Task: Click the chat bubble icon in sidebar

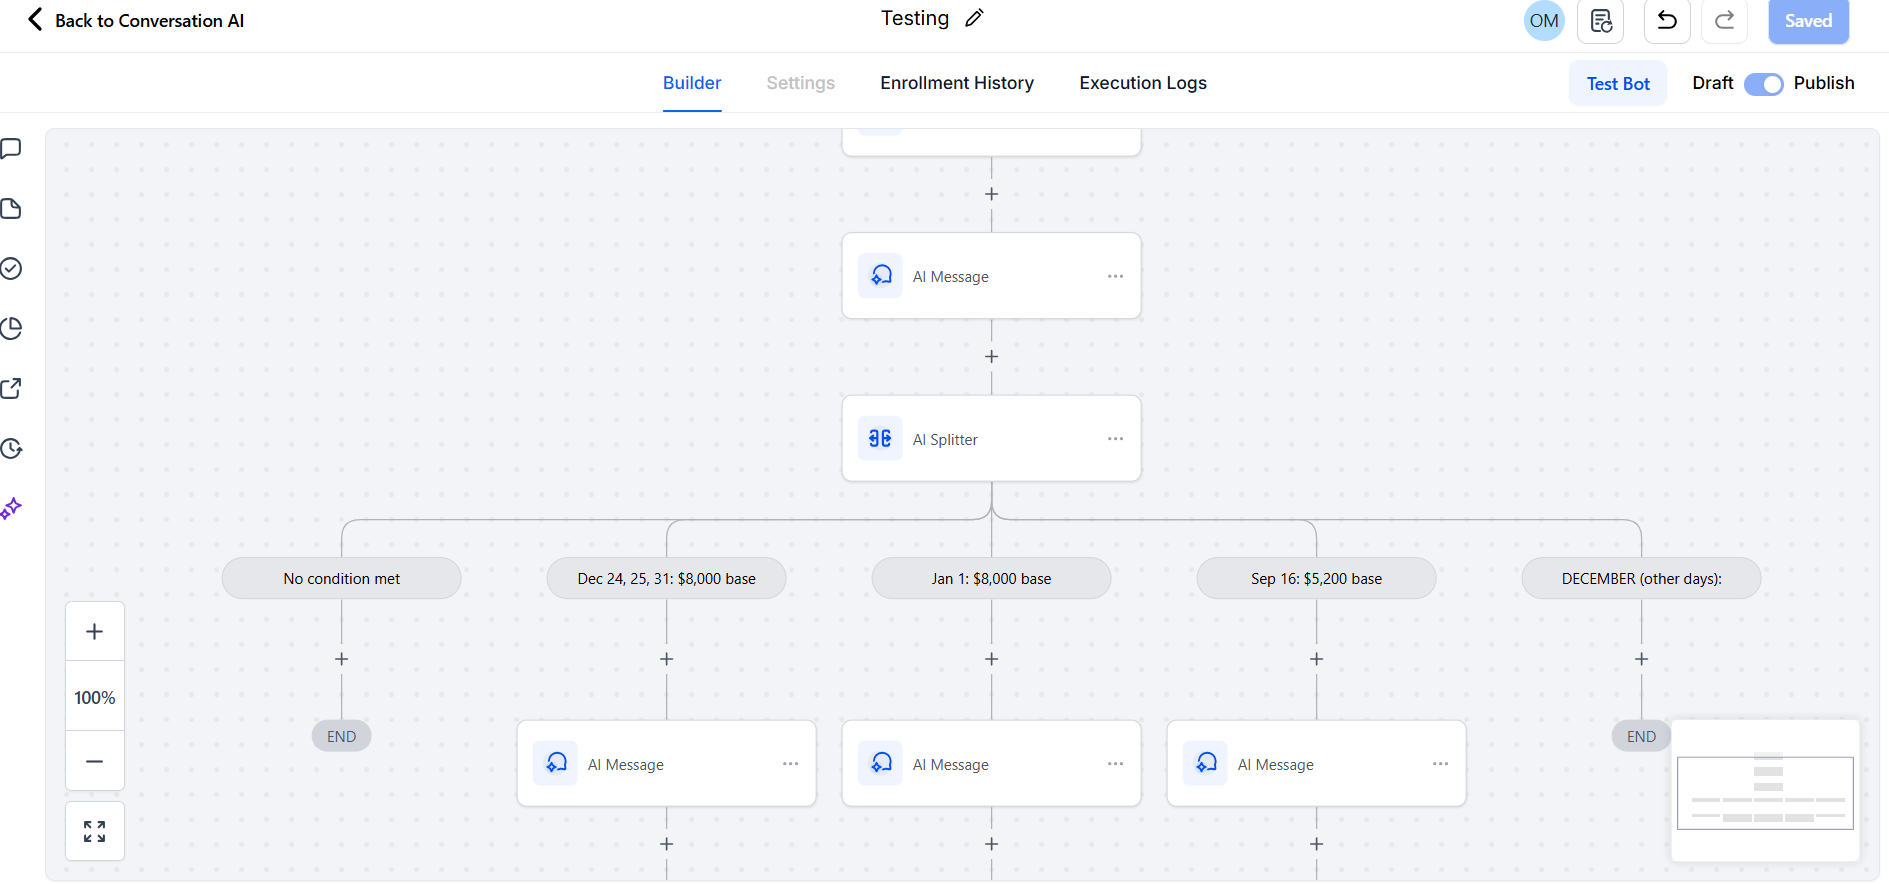Action: pos(11,149)
